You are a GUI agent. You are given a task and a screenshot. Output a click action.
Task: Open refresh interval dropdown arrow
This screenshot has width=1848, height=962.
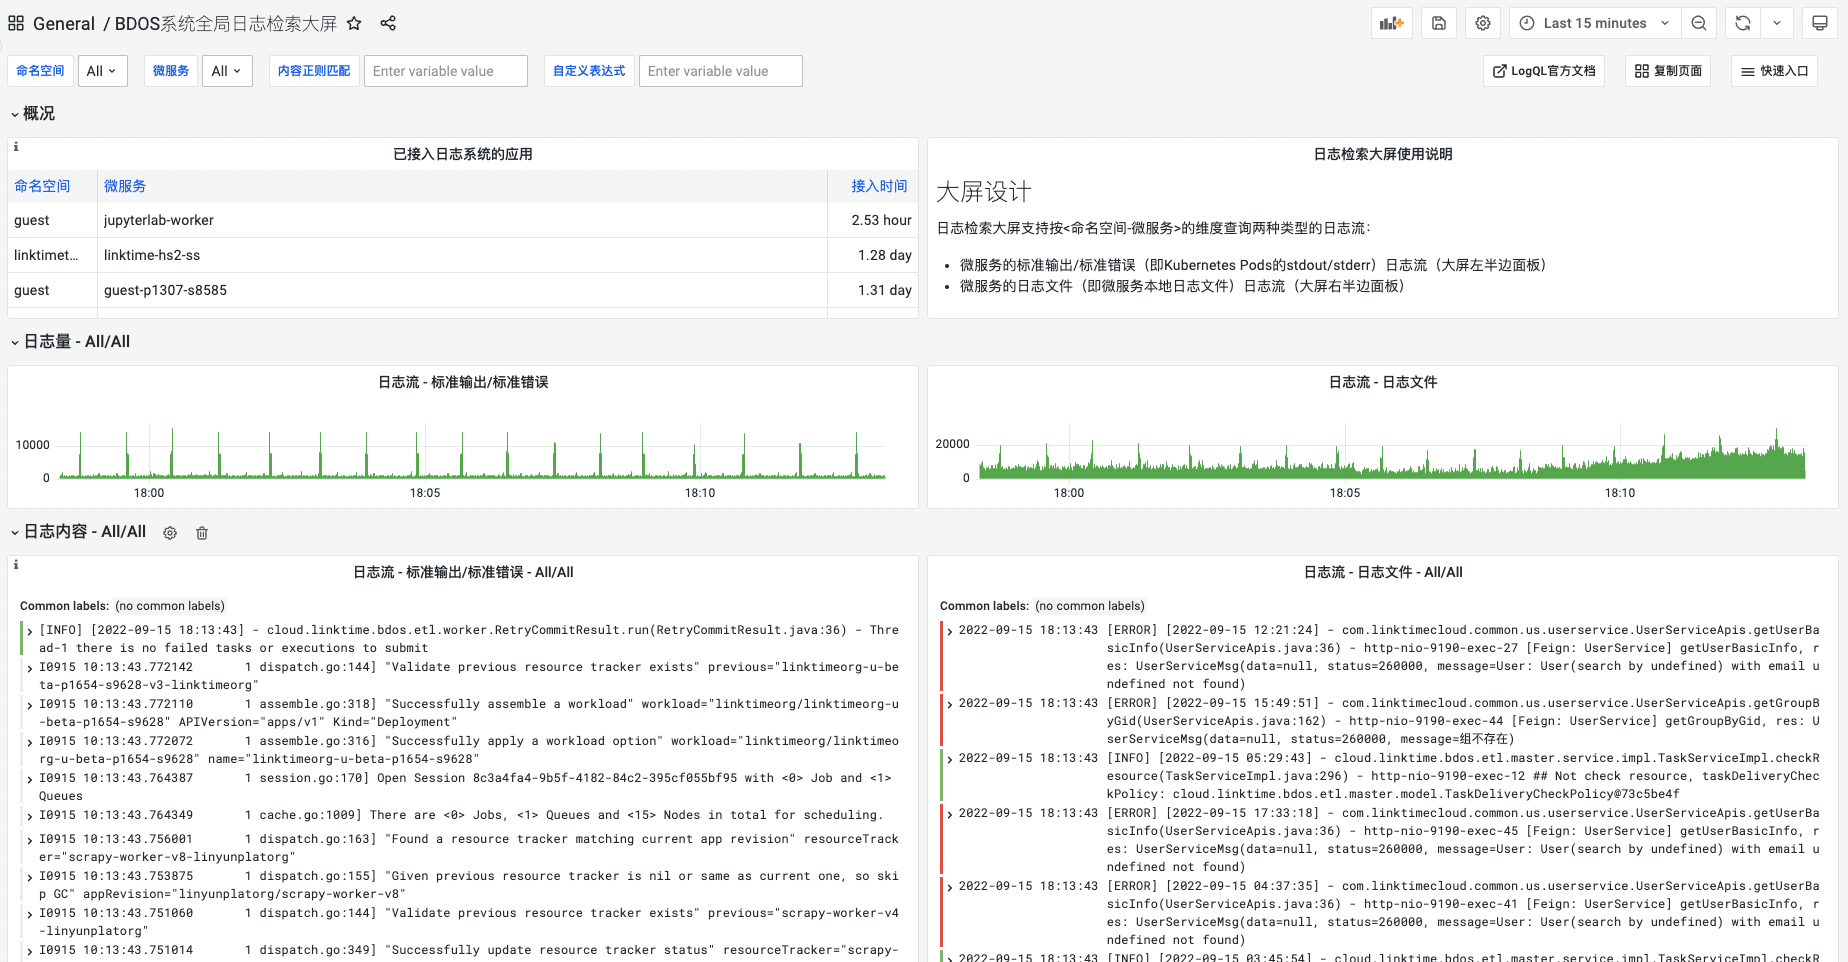1777,23
